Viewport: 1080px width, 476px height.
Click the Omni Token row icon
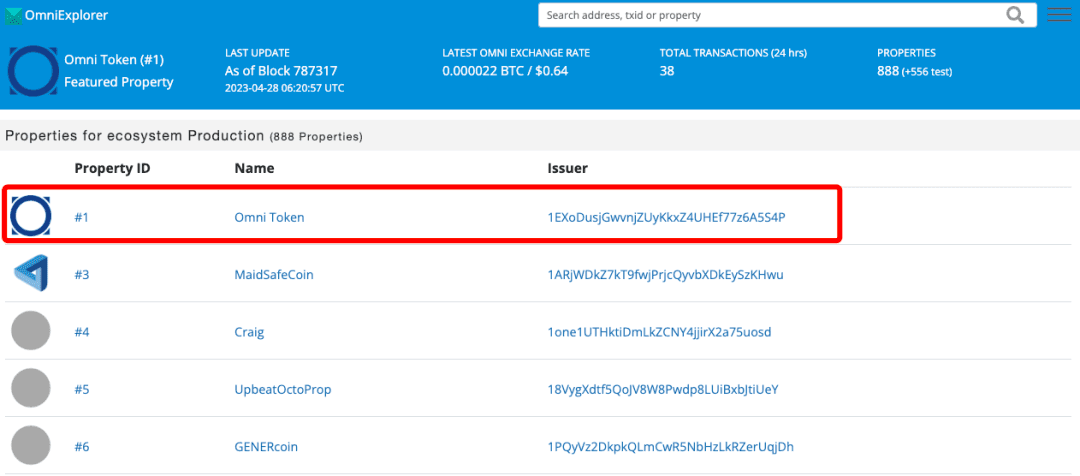tap(31, 216)
